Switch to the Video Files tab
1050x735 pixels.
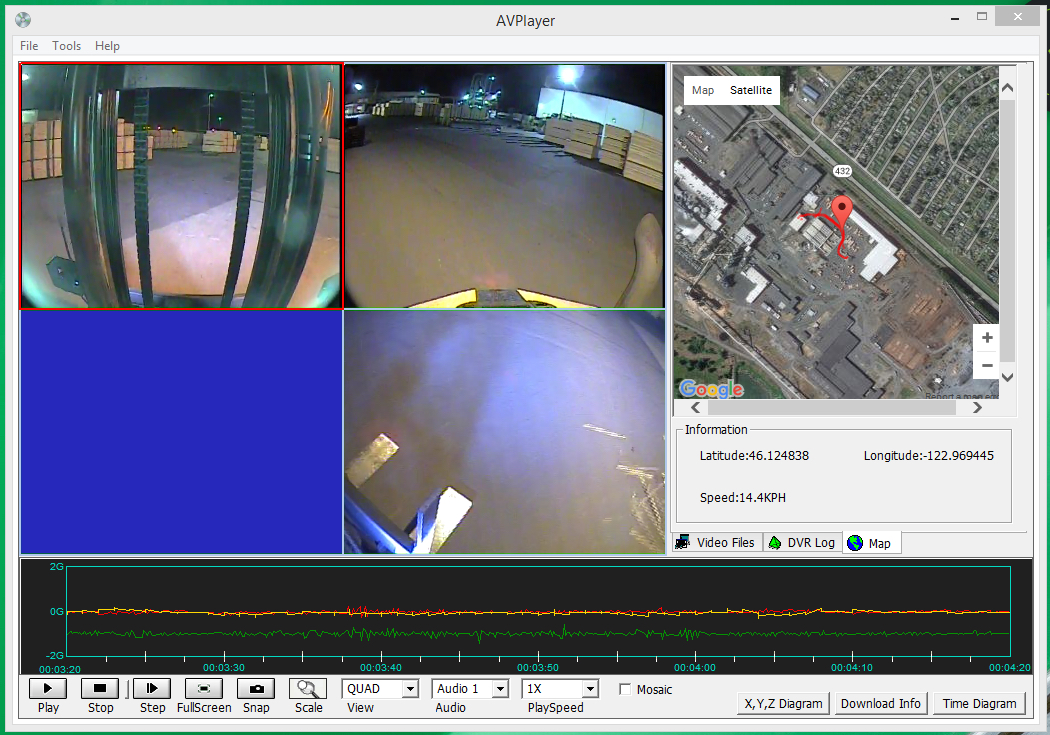point(717,543)
